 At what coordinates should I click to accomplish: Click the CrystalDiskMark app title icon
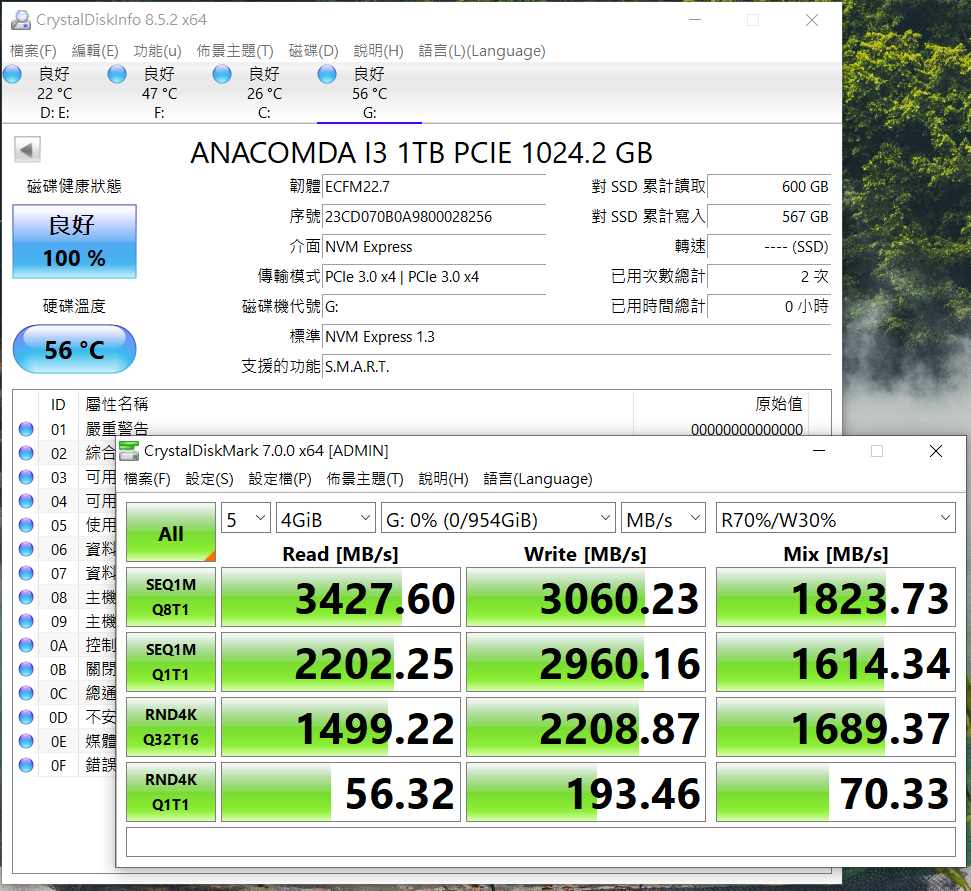pyautogui.click(x=129, y=451)
